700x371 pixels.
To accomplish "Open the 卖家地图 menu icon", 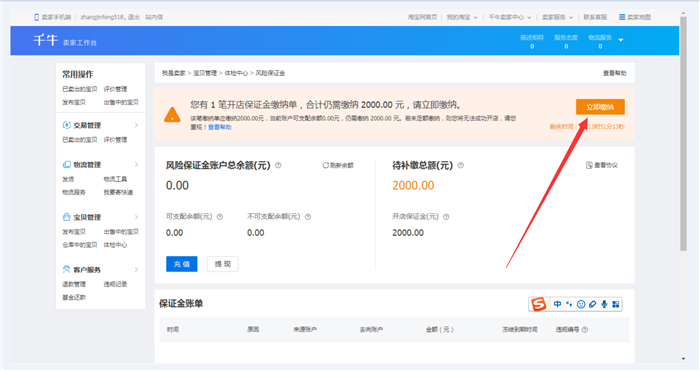I will click(x=622, y=17).
